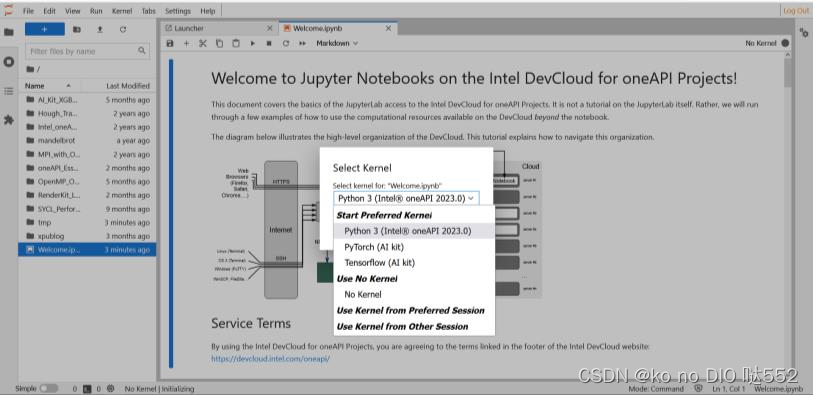The width and height of the screenshot is (813, 395).
Task: Close the Launcher tab
Action: tap(270, 29)
